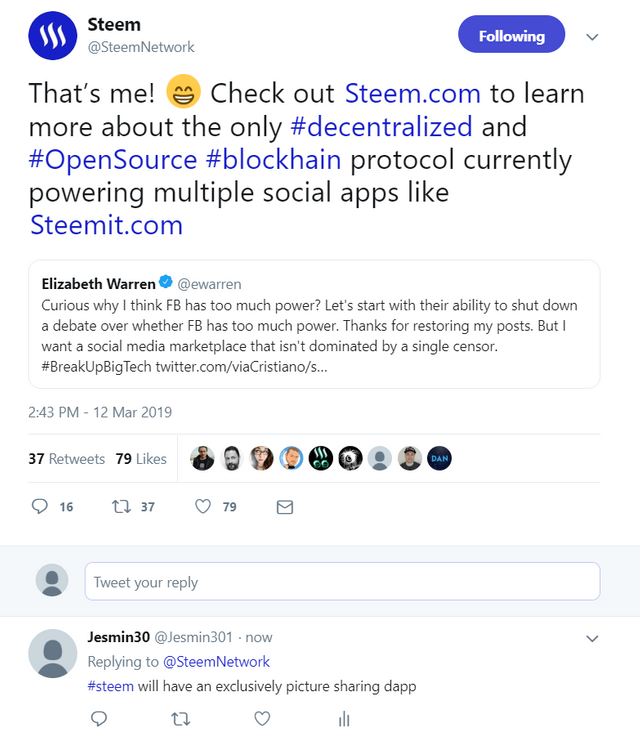Like Jesmin30's reply with heart icon

coord(262,719)
